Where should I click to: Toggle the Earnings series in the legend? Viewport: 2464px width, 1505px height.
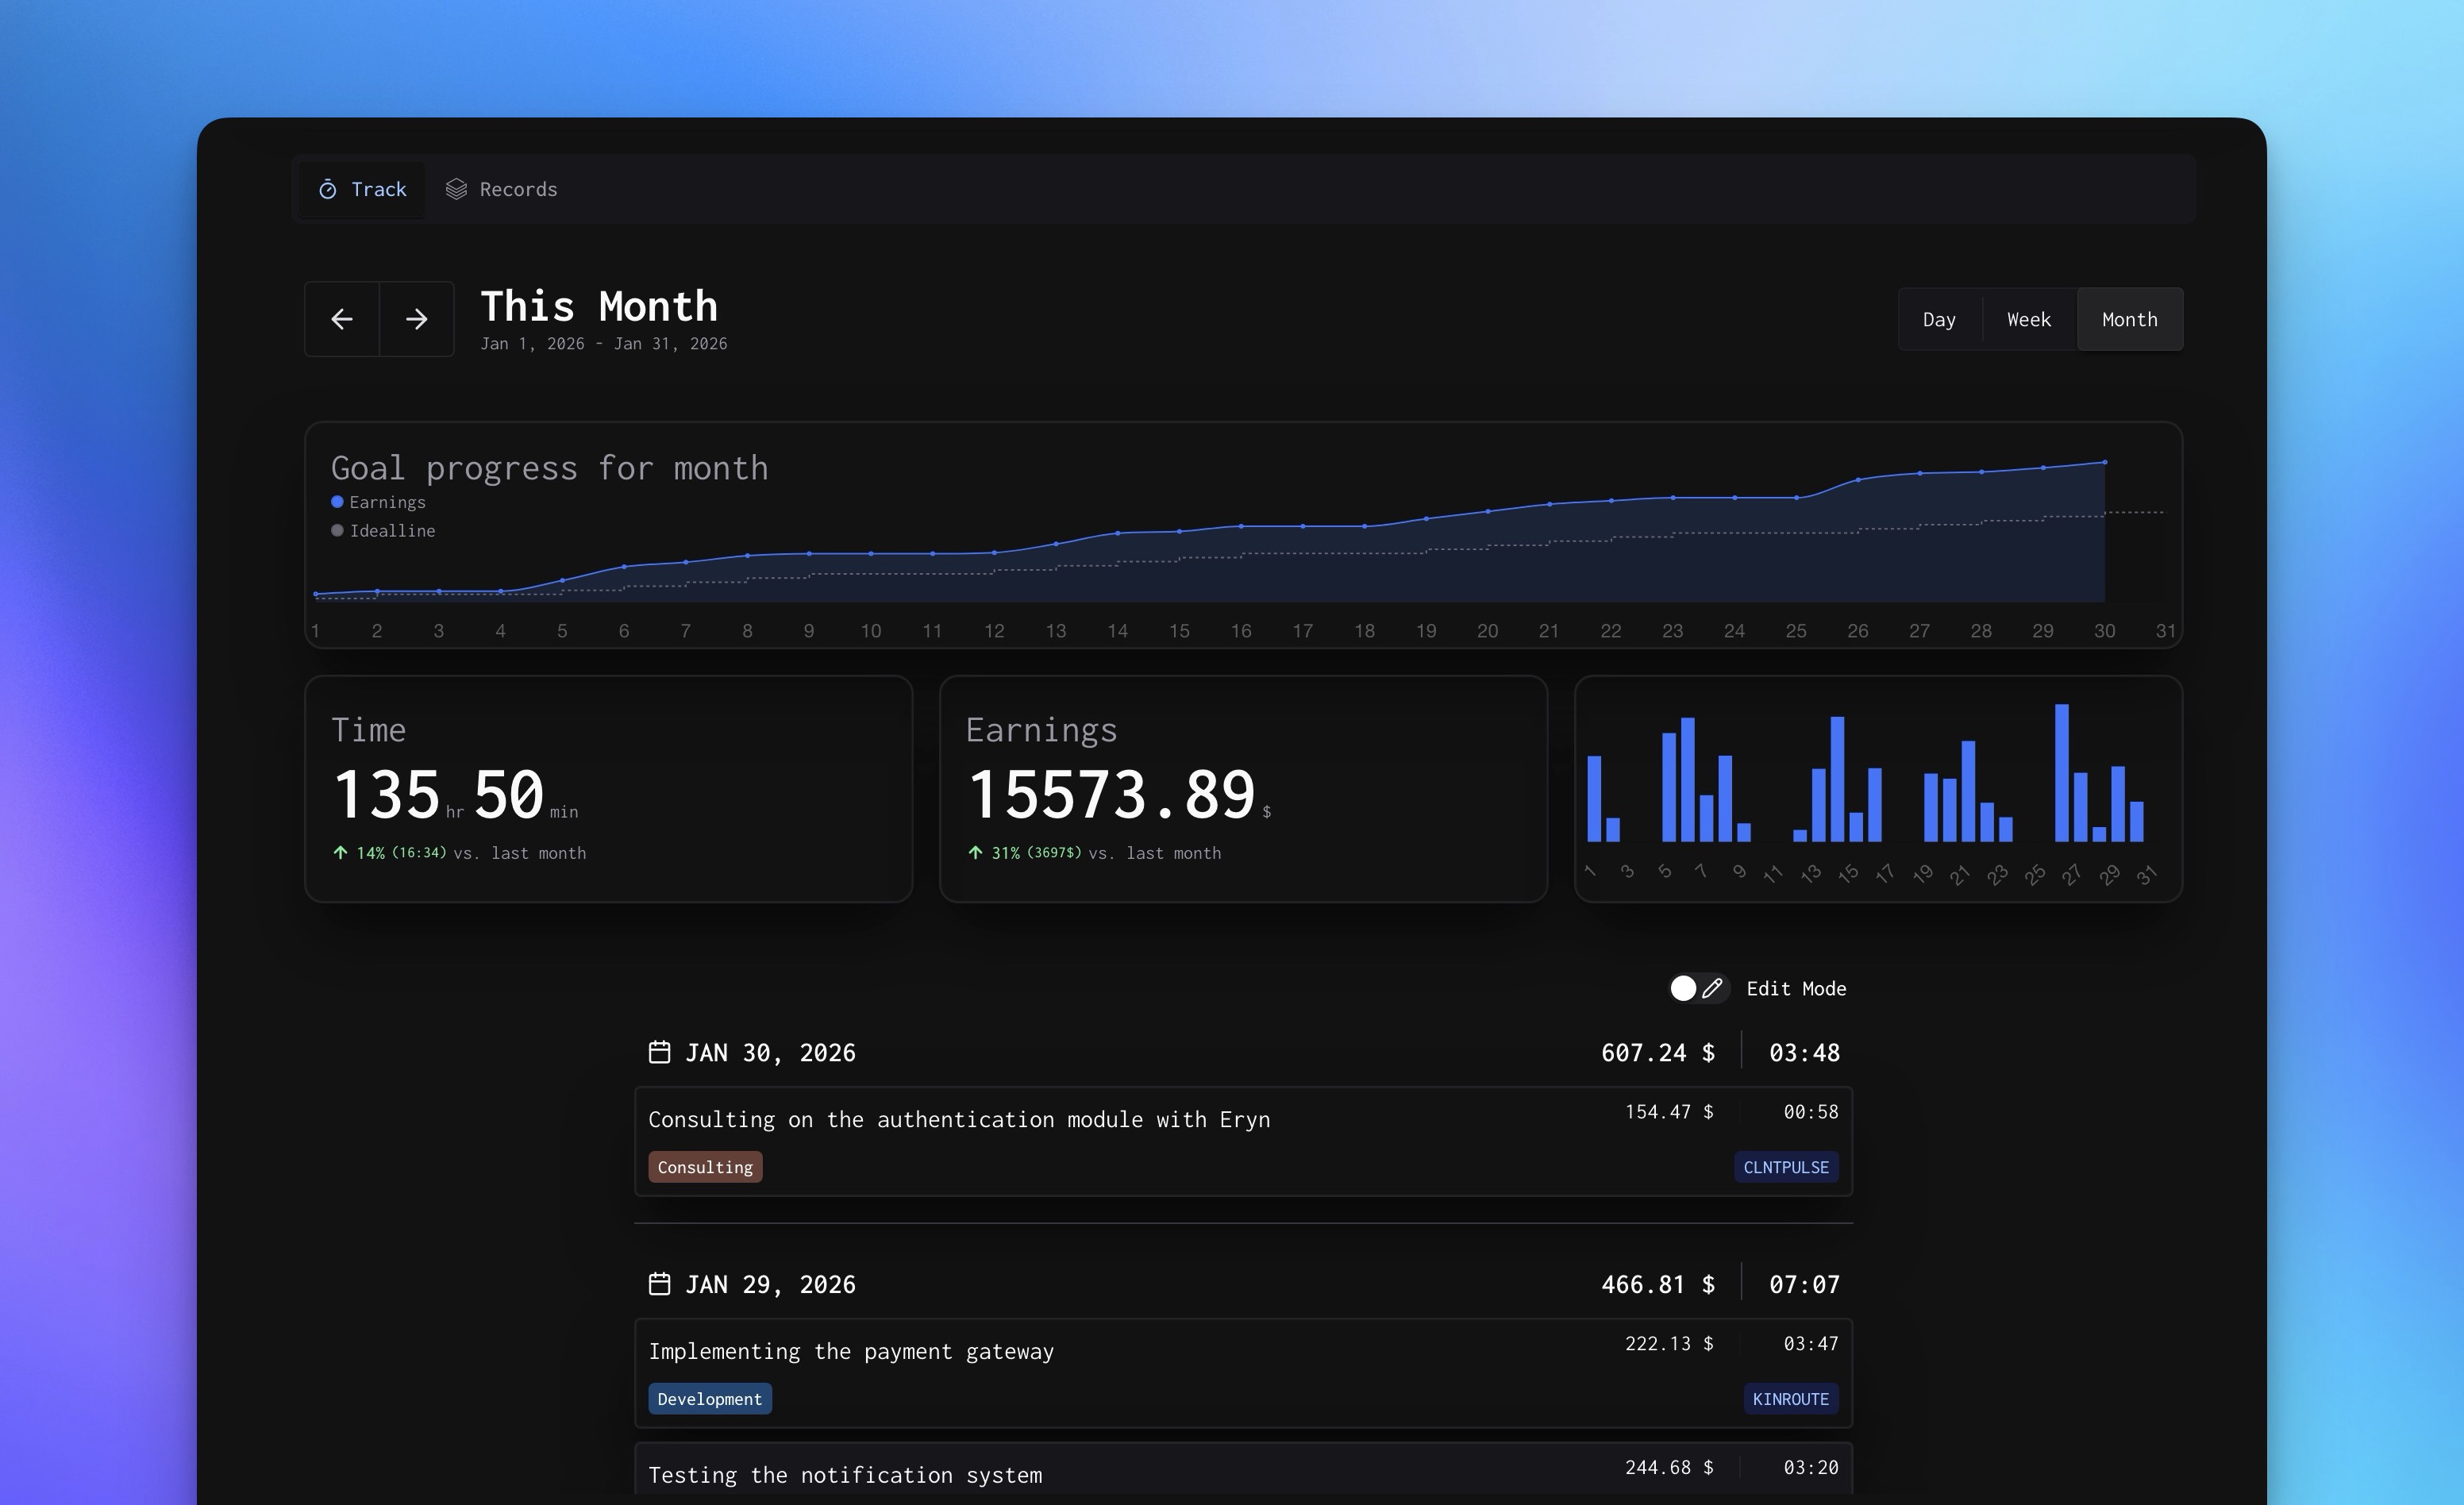(379, 502)
